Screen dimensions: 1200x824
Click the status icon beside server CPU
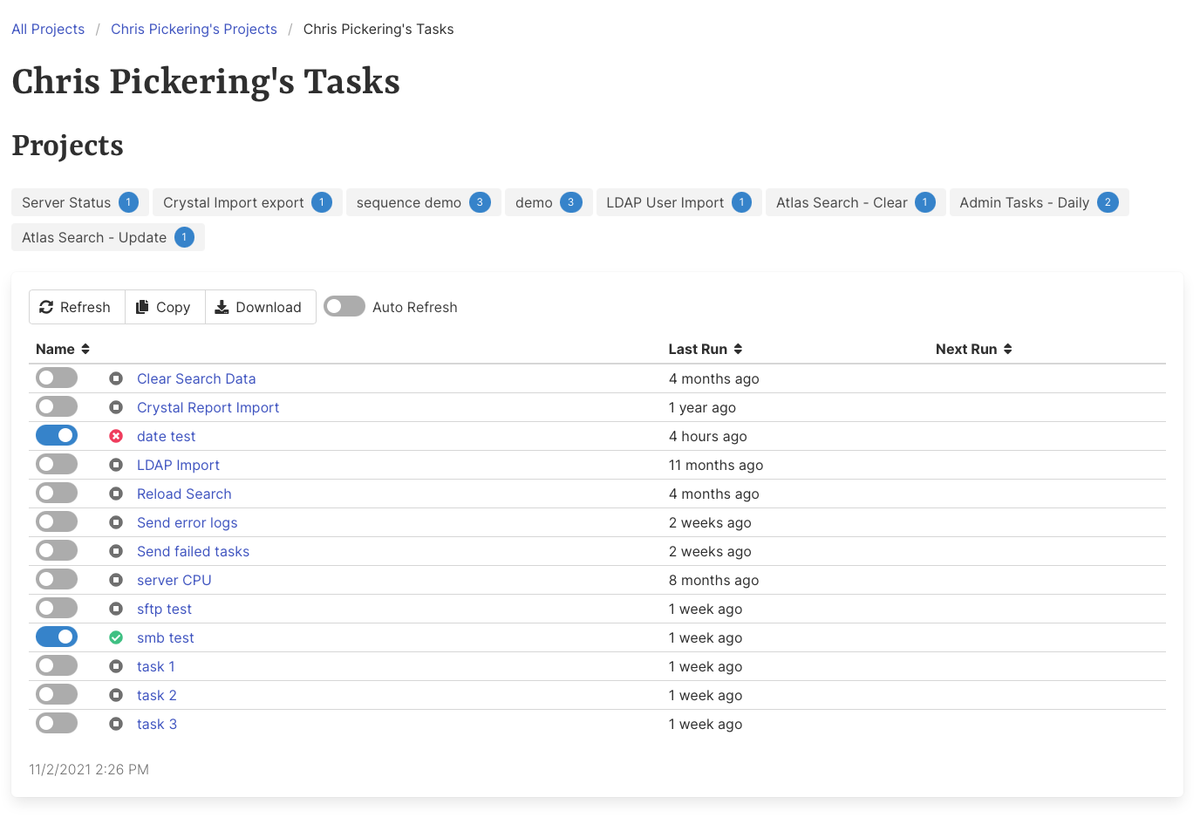[x=115, y=579]
